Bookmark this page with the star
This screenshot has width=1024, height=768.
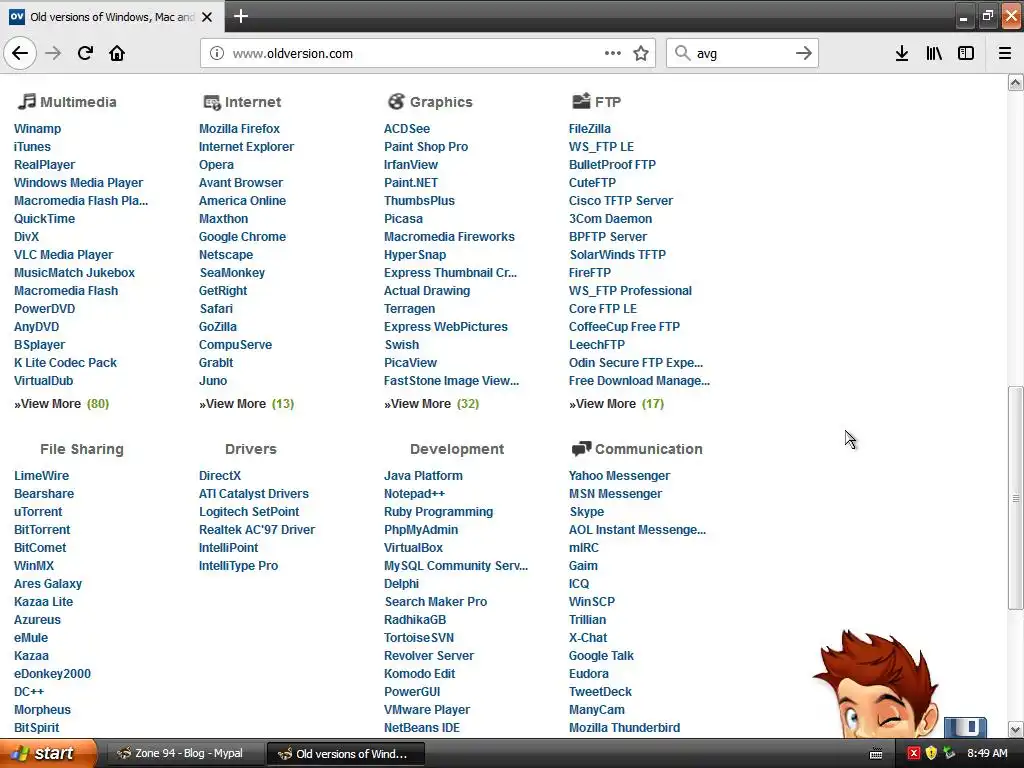[x=641, y=53]
